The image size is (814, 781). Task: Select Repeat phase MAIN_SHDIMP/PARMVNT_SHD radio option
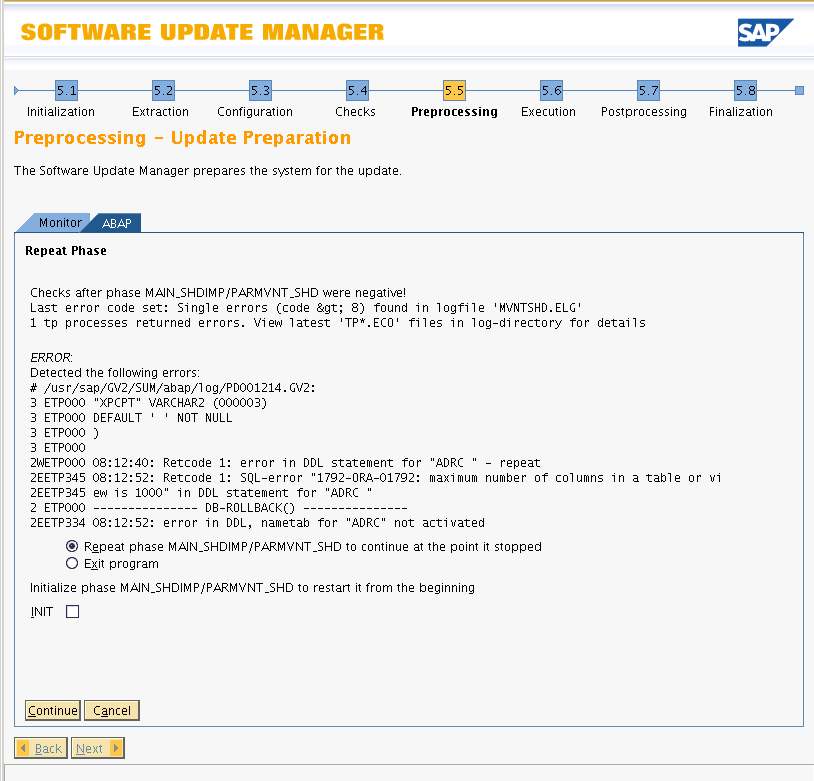[x=72, y=546]
